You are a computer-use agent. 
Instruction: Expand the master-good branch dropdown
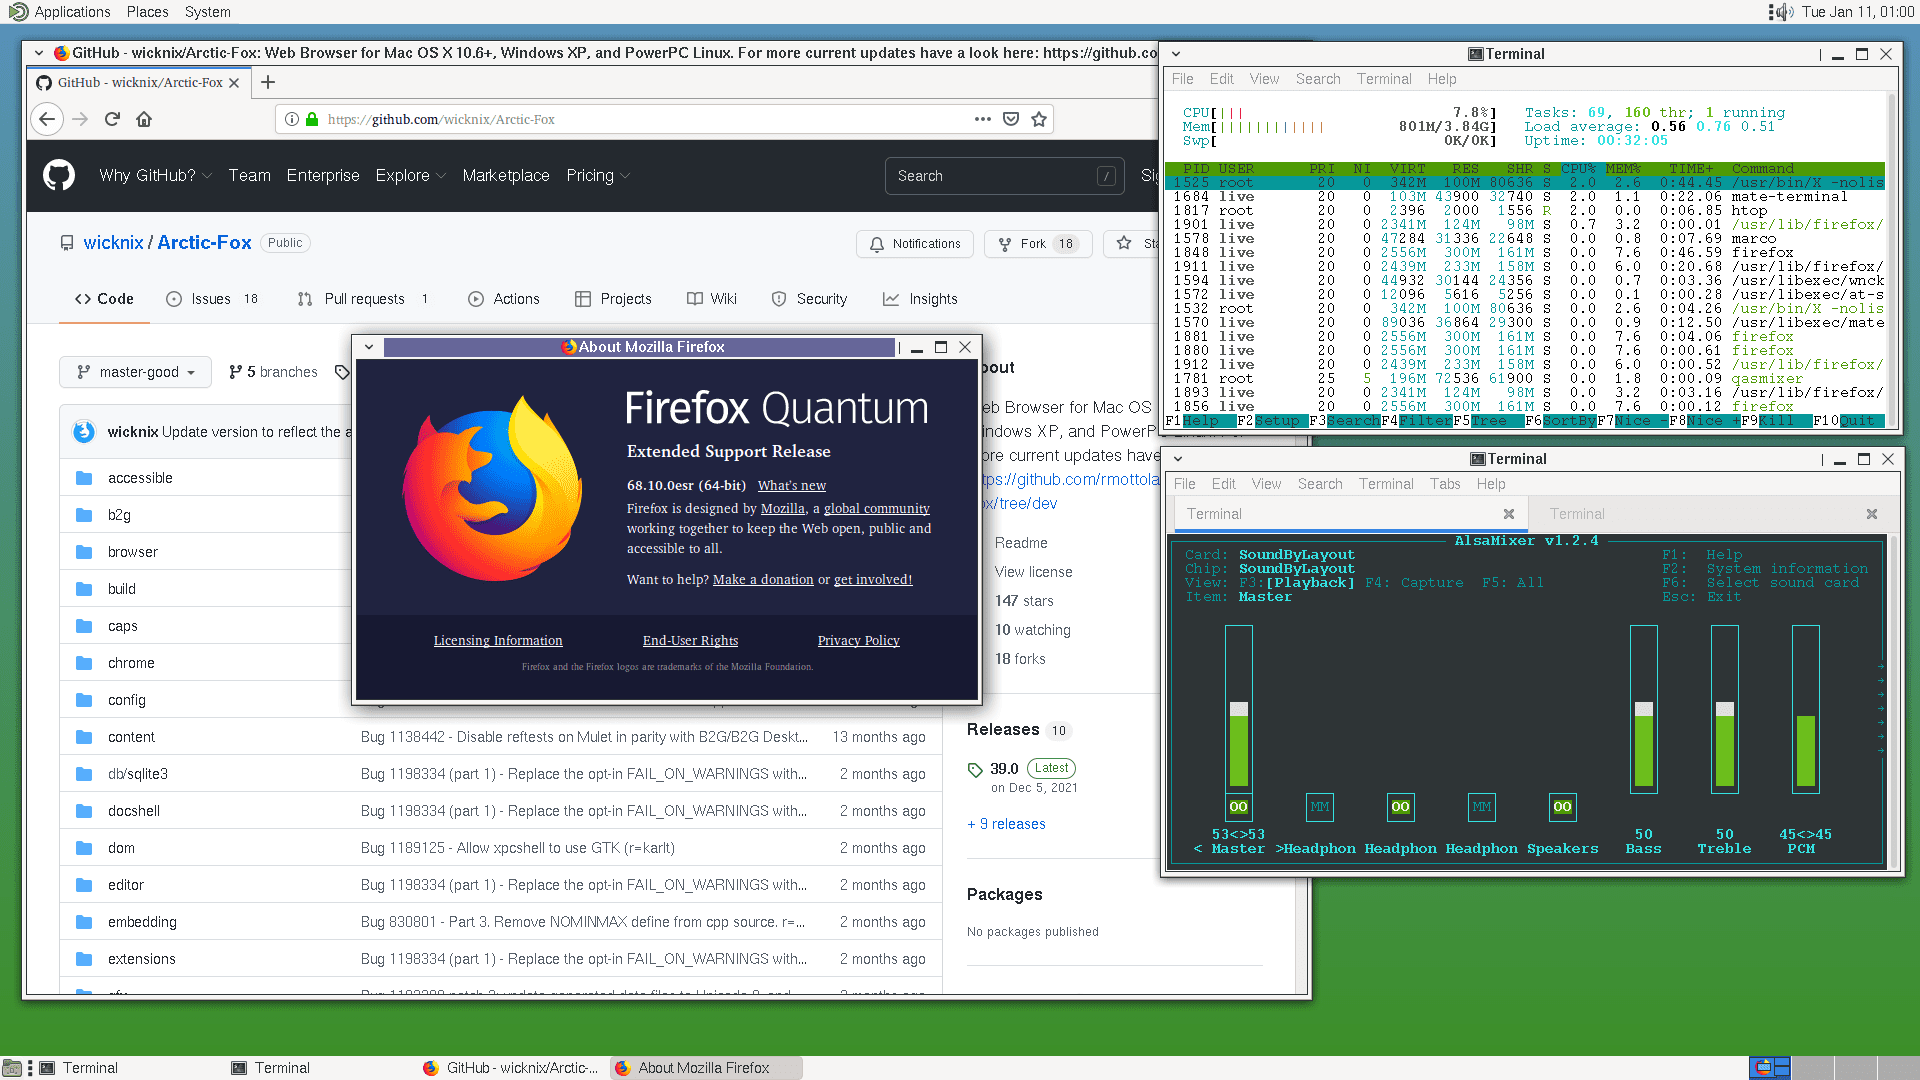135,372
